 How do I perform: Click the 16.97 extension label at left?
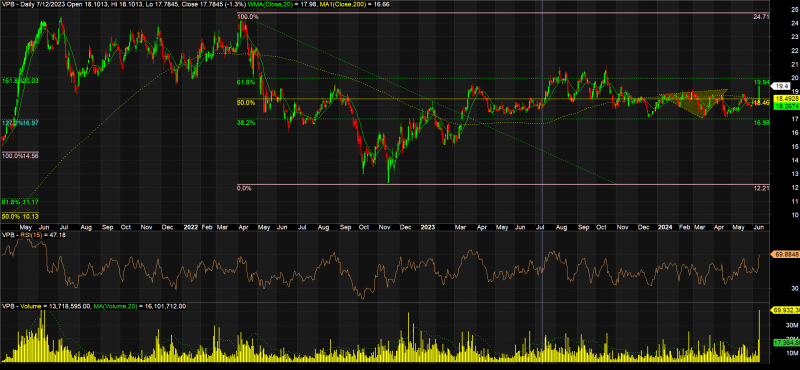30,122
